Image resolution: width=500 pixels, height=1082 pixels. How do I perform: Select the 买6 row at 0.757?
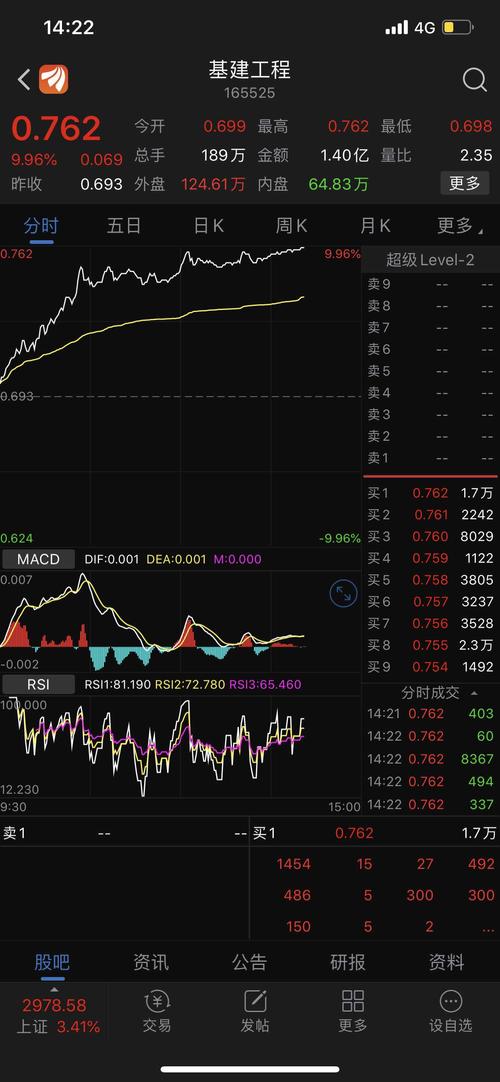[430, 602]
